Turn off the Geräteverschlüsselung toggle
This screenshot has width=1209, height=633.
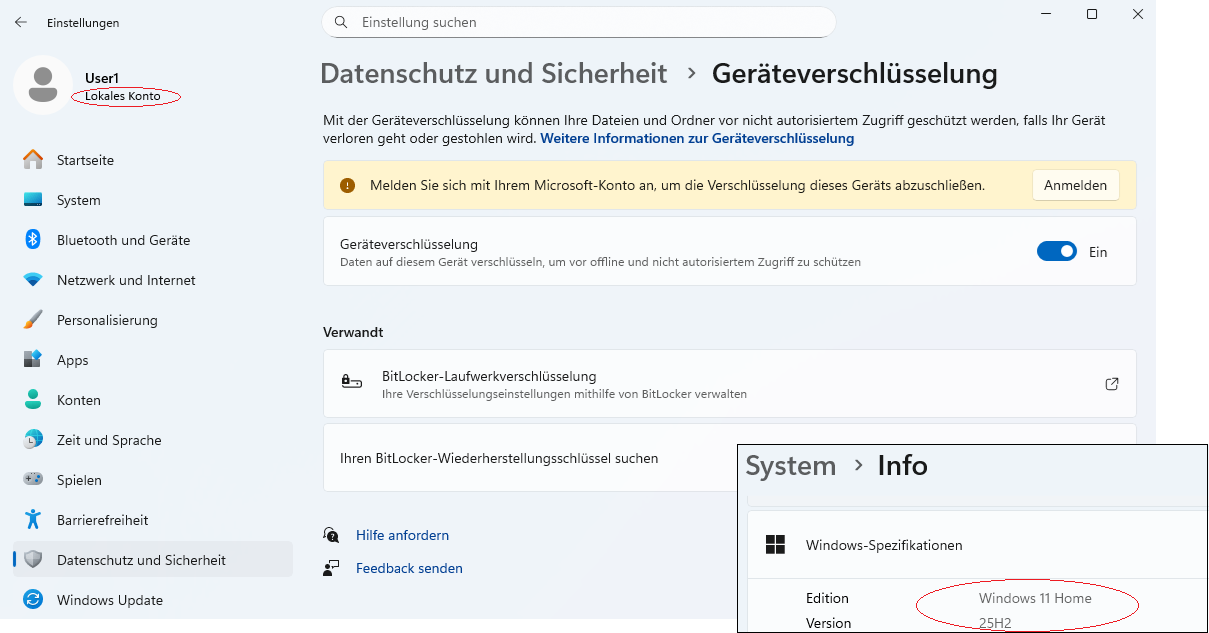(1057, 252)
